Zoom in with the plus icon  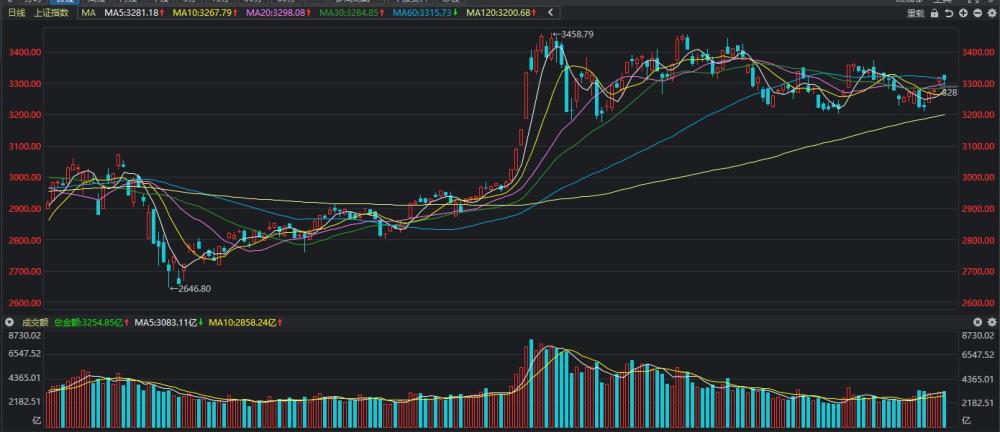coord(963,14)
